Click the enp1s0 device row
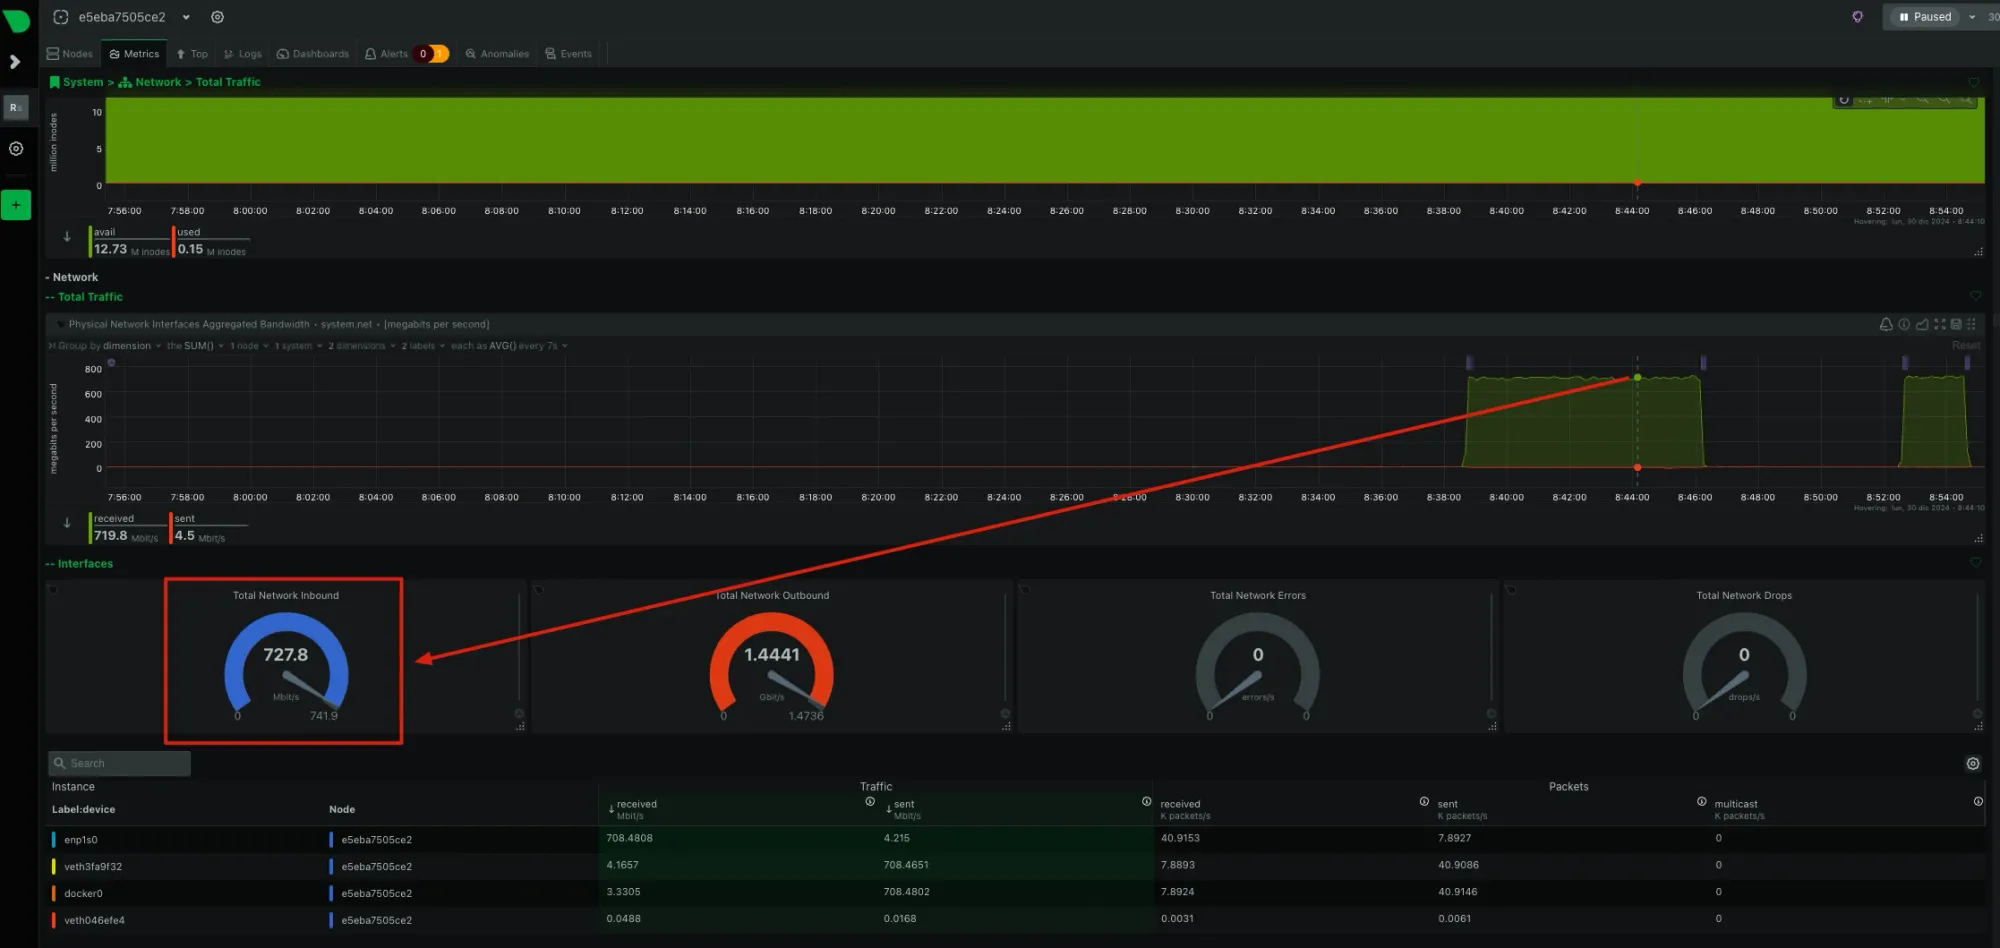Image resolution: width=2000 pixels, height=948 pixels. click(1015, 839)
